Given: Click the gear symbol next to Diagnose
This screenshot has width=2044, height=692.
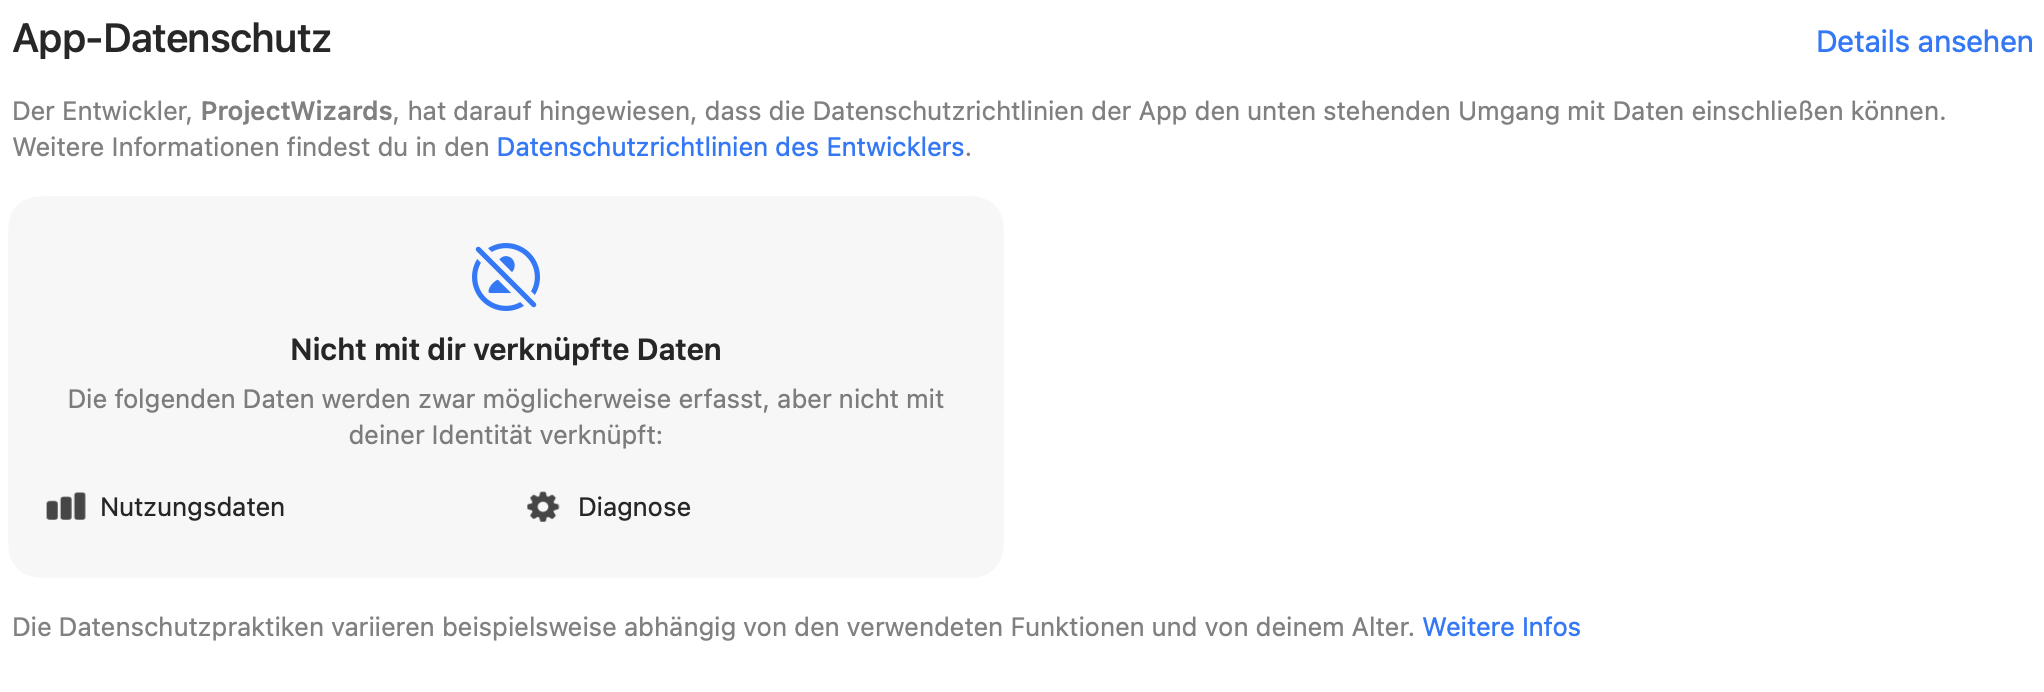Looking at the screenshot, I should click(542, 507).
